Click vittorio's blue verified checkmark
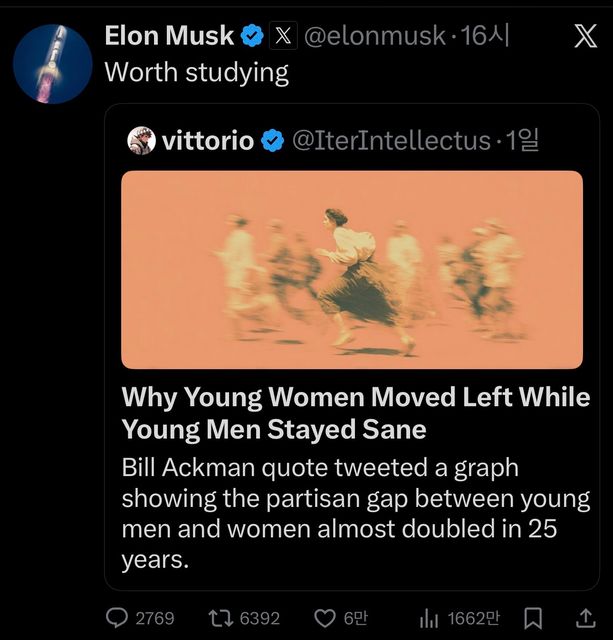The width and height of the screenshot is (613, 640). [272, 141]
